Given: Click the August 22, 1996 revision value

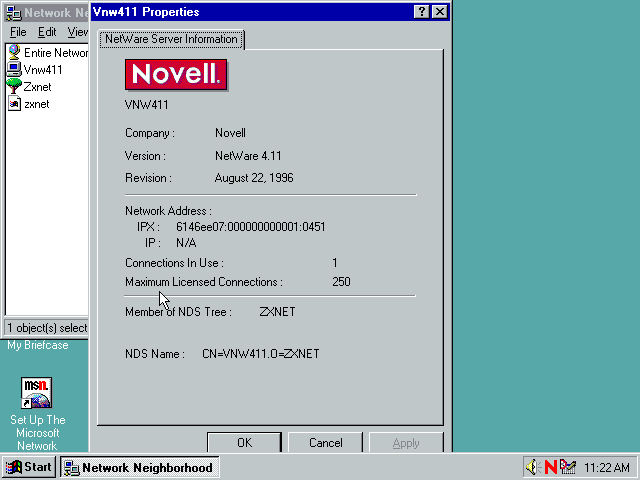Looking at the screenshot, I should point(254,178).
